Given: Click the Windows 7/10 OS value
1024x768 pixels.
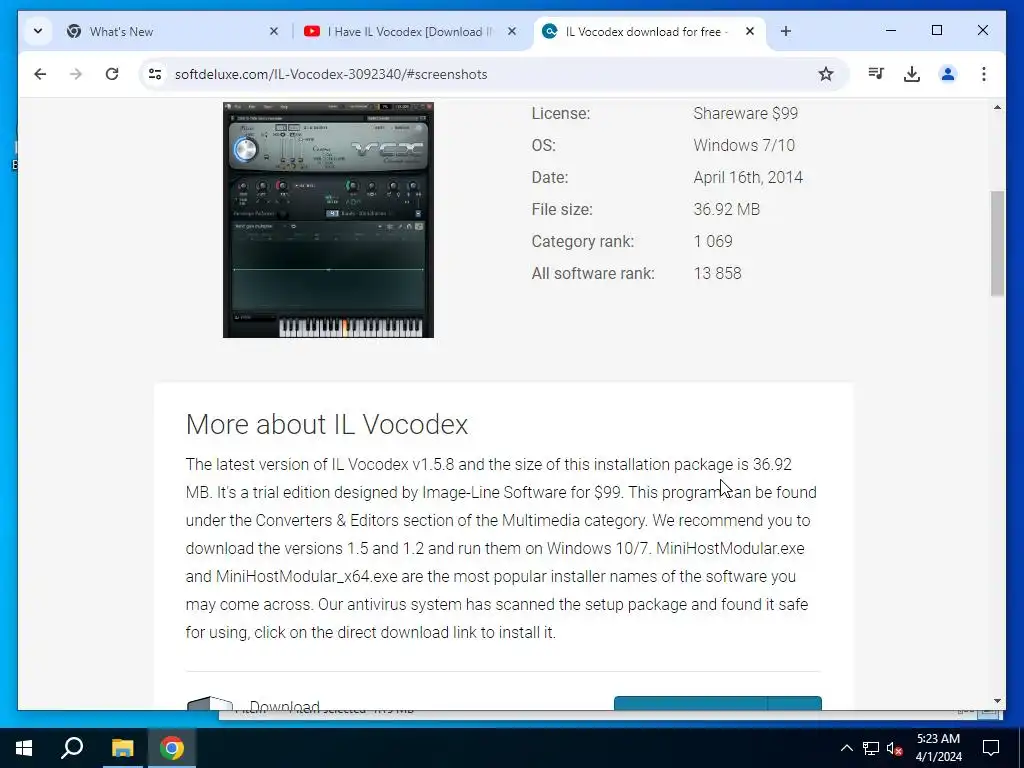Looking at the screenshot, I should click(x=744, y=145).
